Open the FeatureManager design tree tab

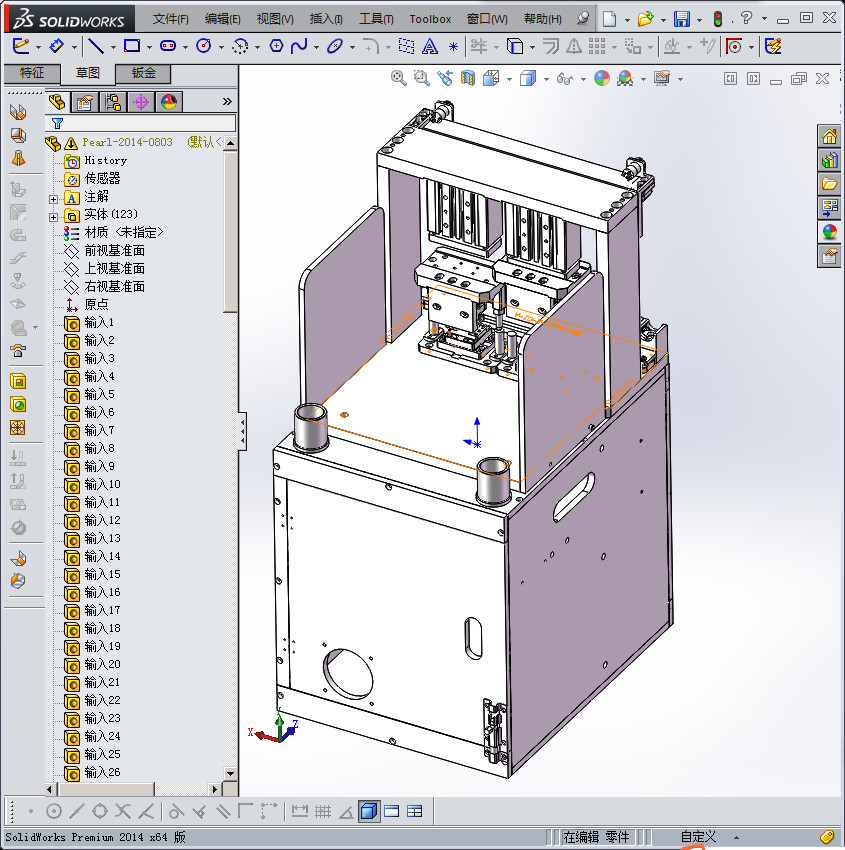pyautogui.click(x=57, y=102)
